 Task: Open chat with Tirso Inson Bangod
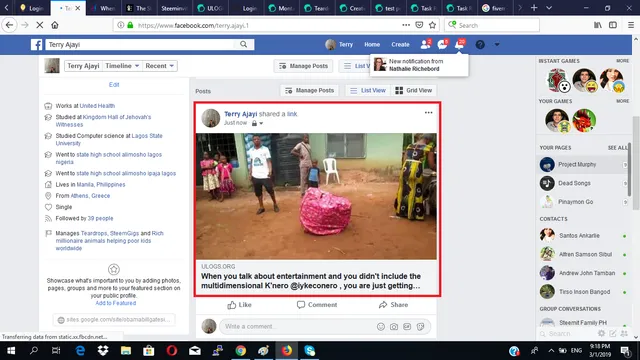tap(584, 292)
